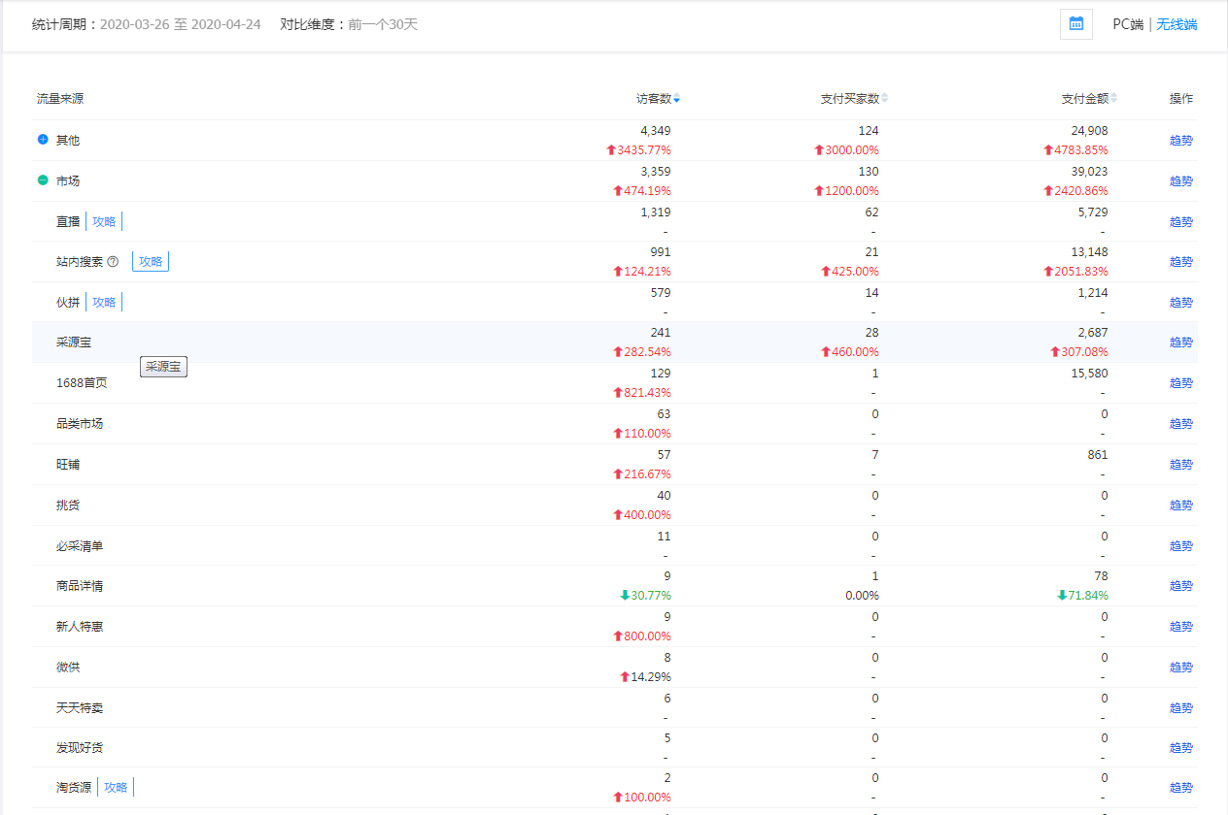1228x815 pixels.
Task: Select the 1688首页 source label
Action: (x=81, y=383)
